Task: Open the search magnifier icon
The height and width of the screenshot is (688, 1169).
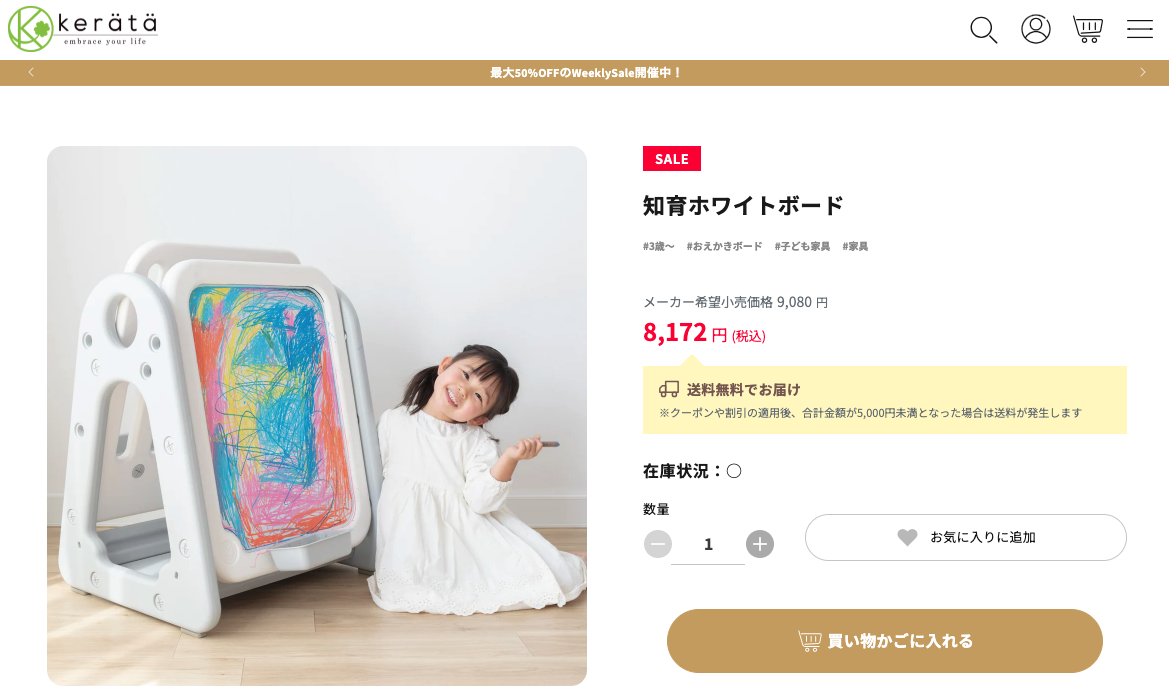Action: pyautogui.click(x=983, y=30)
